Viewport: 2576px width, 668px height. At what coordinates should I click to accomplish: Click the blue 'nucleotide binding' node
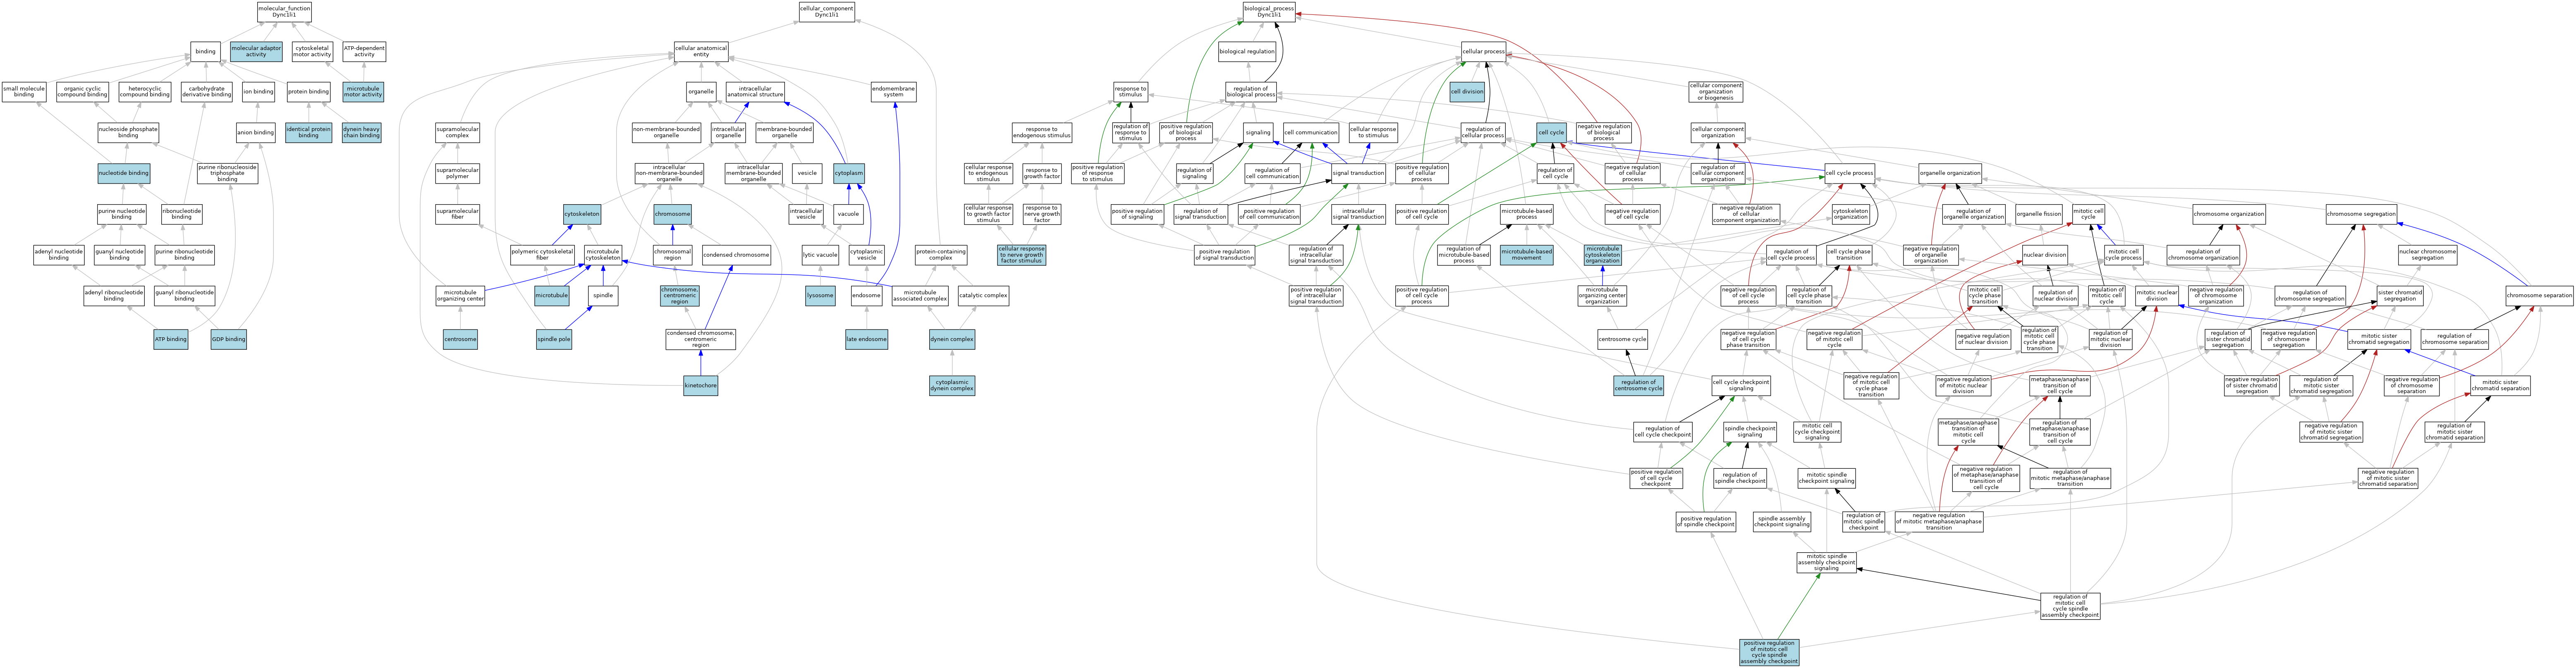[124, 173]
